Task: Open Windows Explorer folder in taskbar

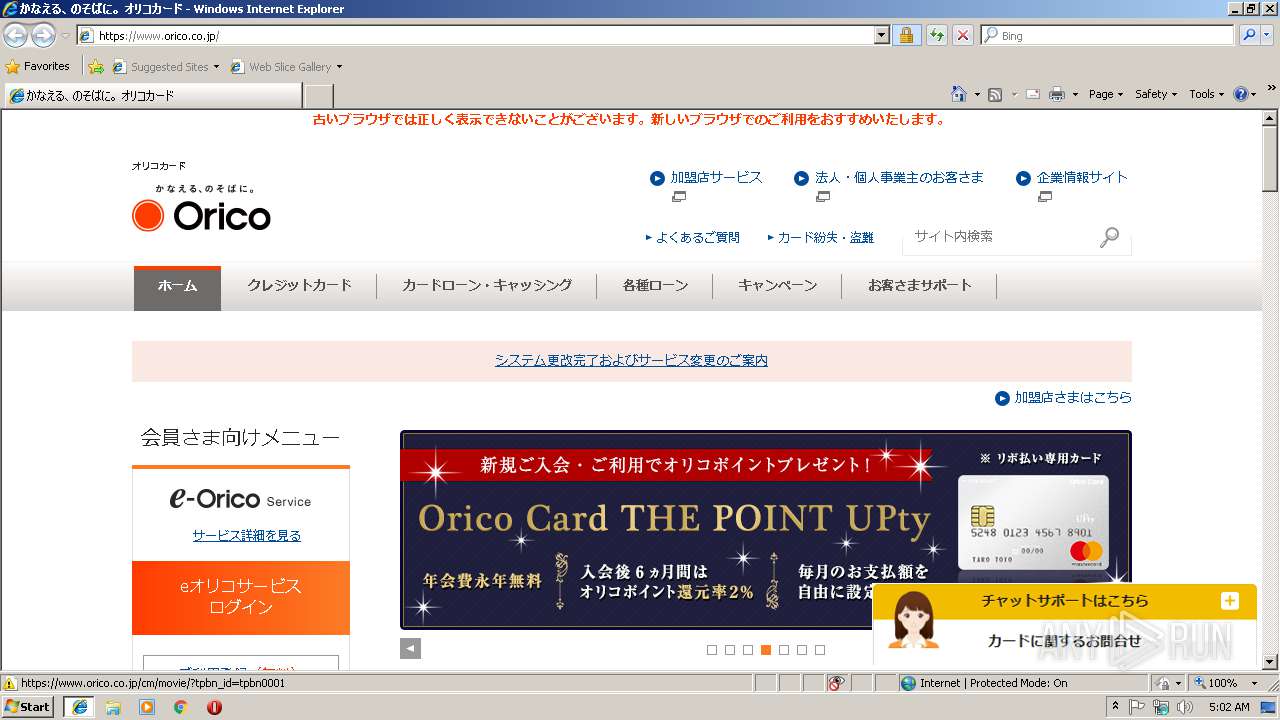Action: click(113, 707)
